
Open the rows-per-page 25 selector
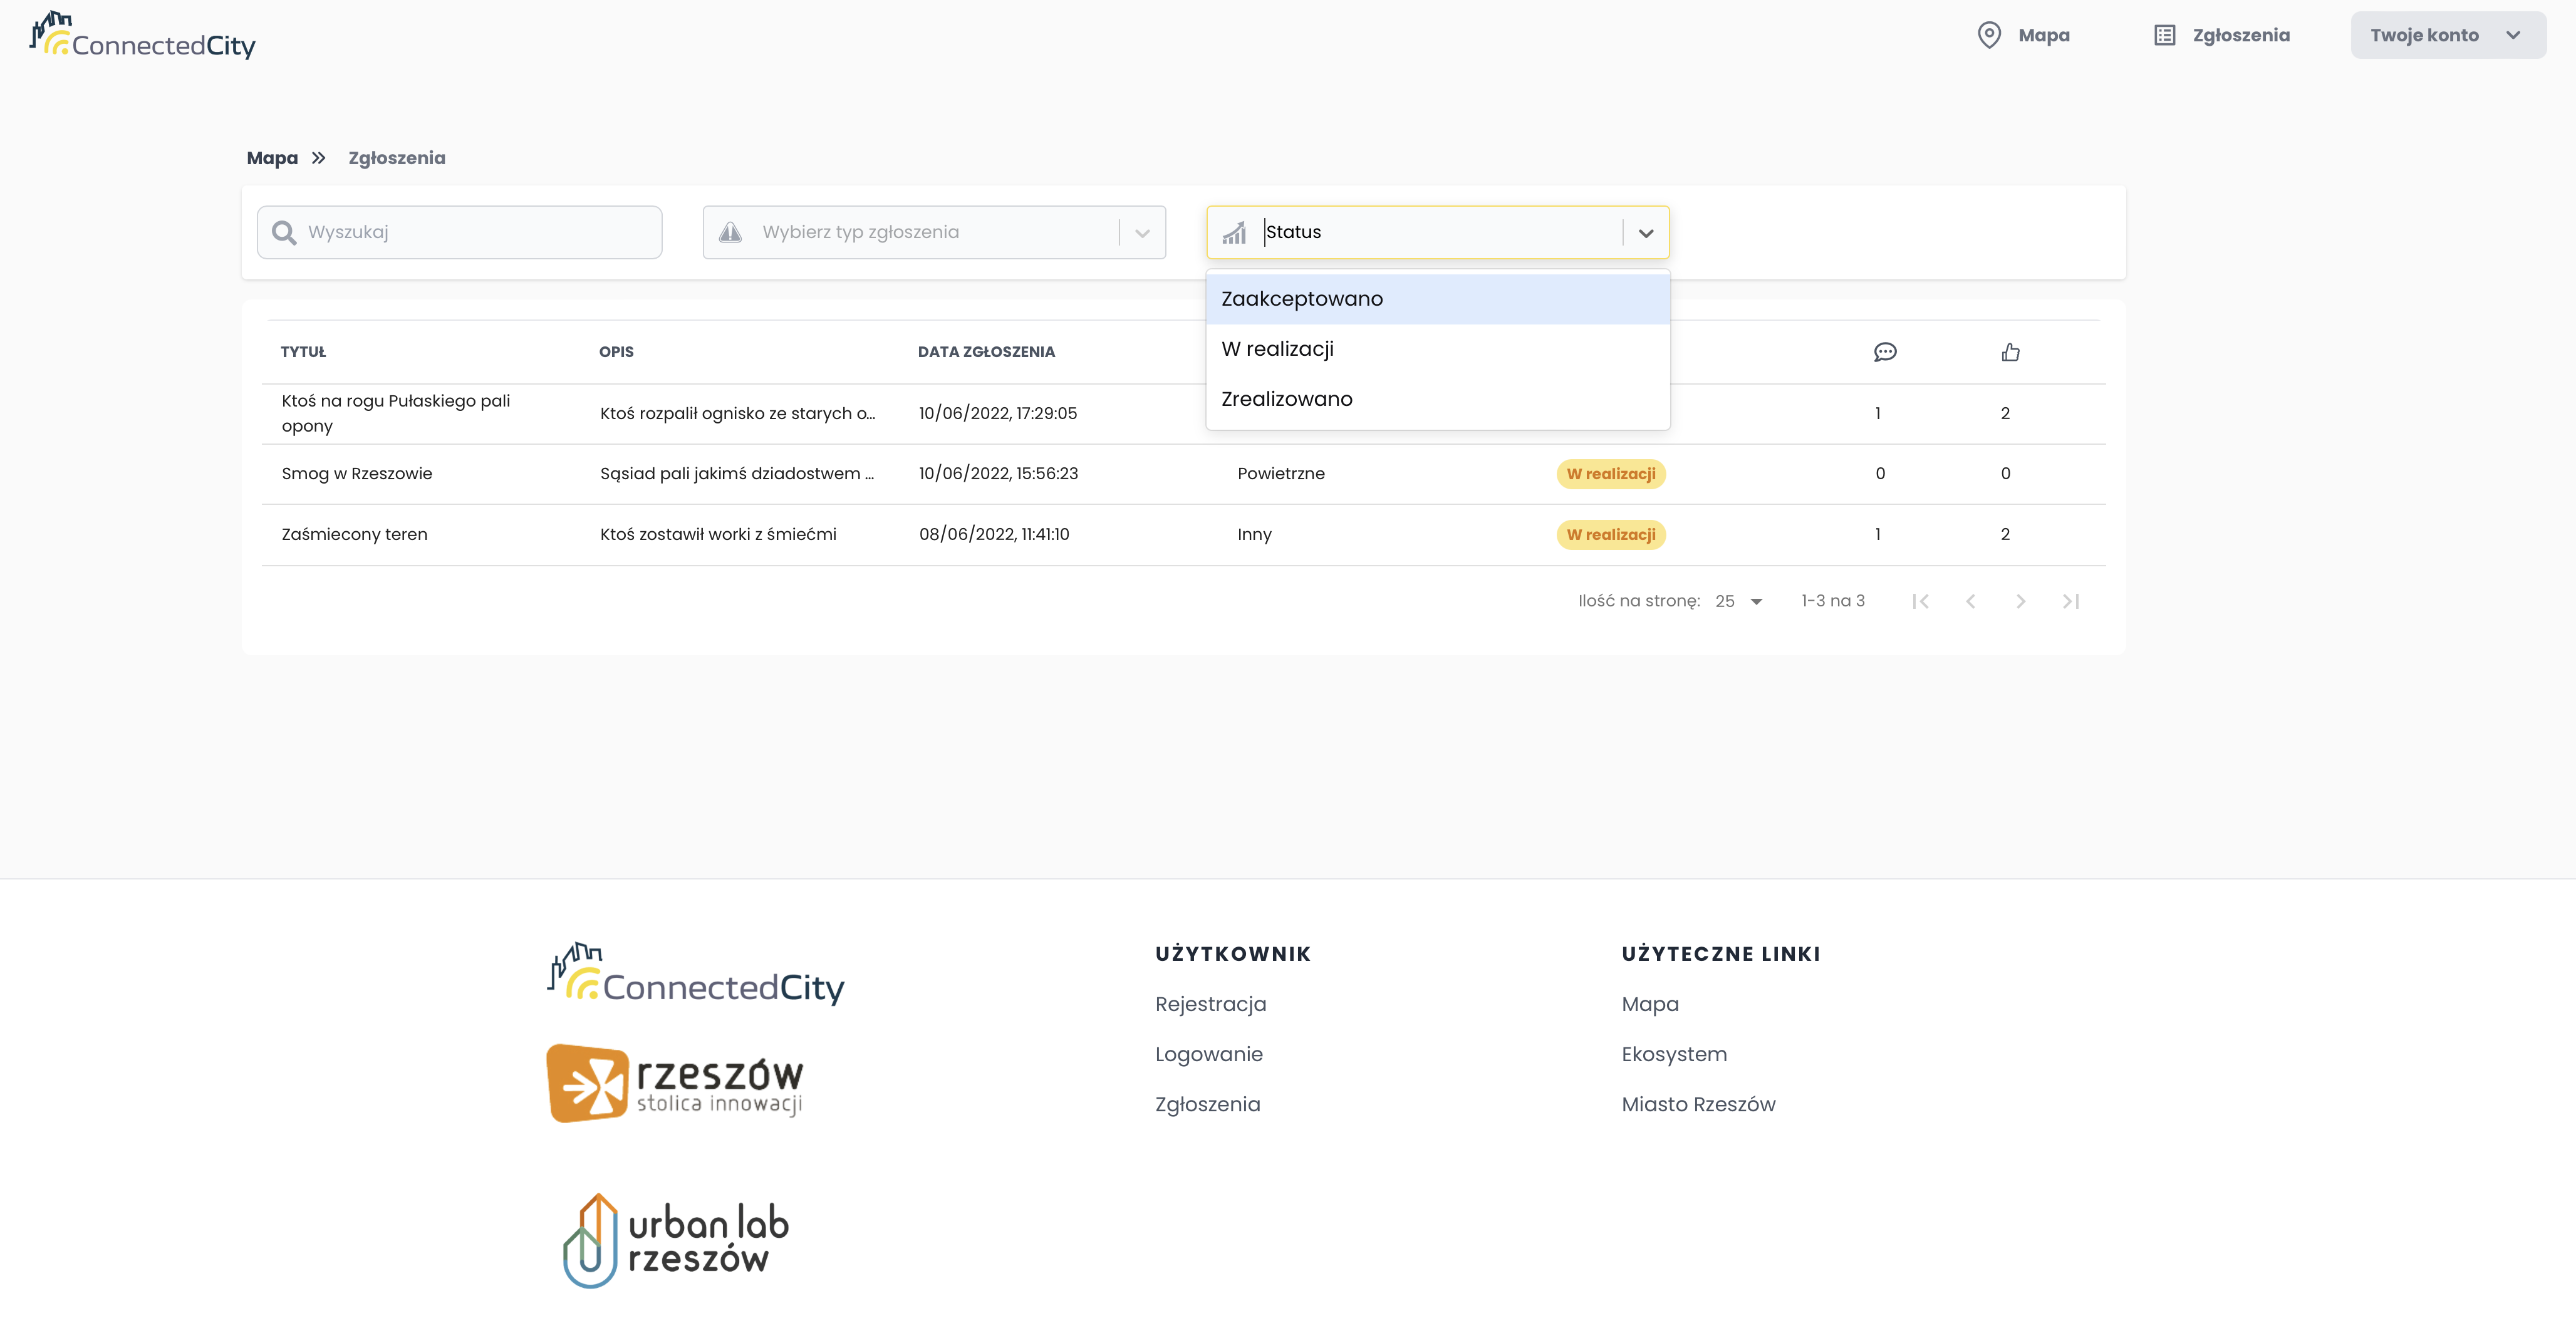(x=1739, y=601)
